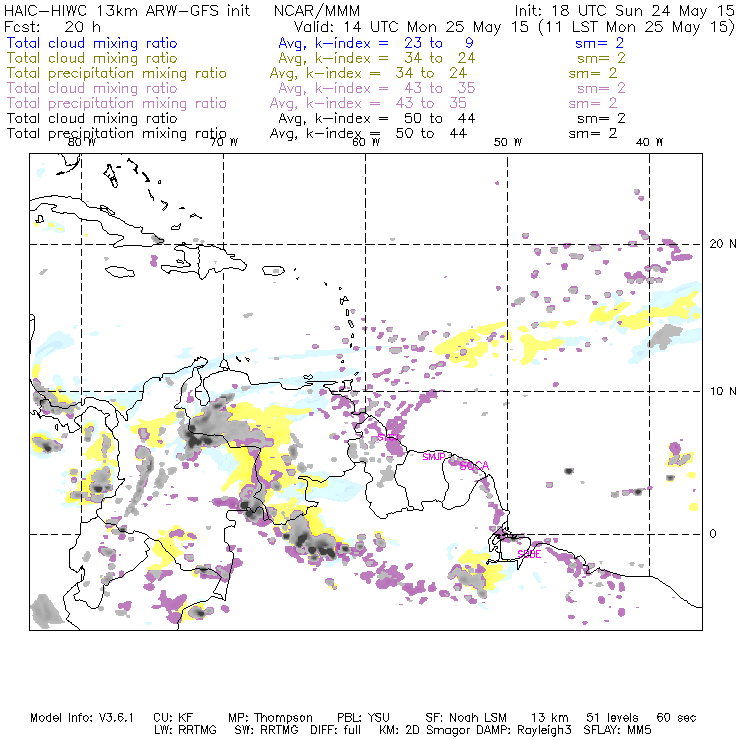Click the '0' equator latitude label
Viewport: 740px width, 740px height.
click(x=713, y=534)
